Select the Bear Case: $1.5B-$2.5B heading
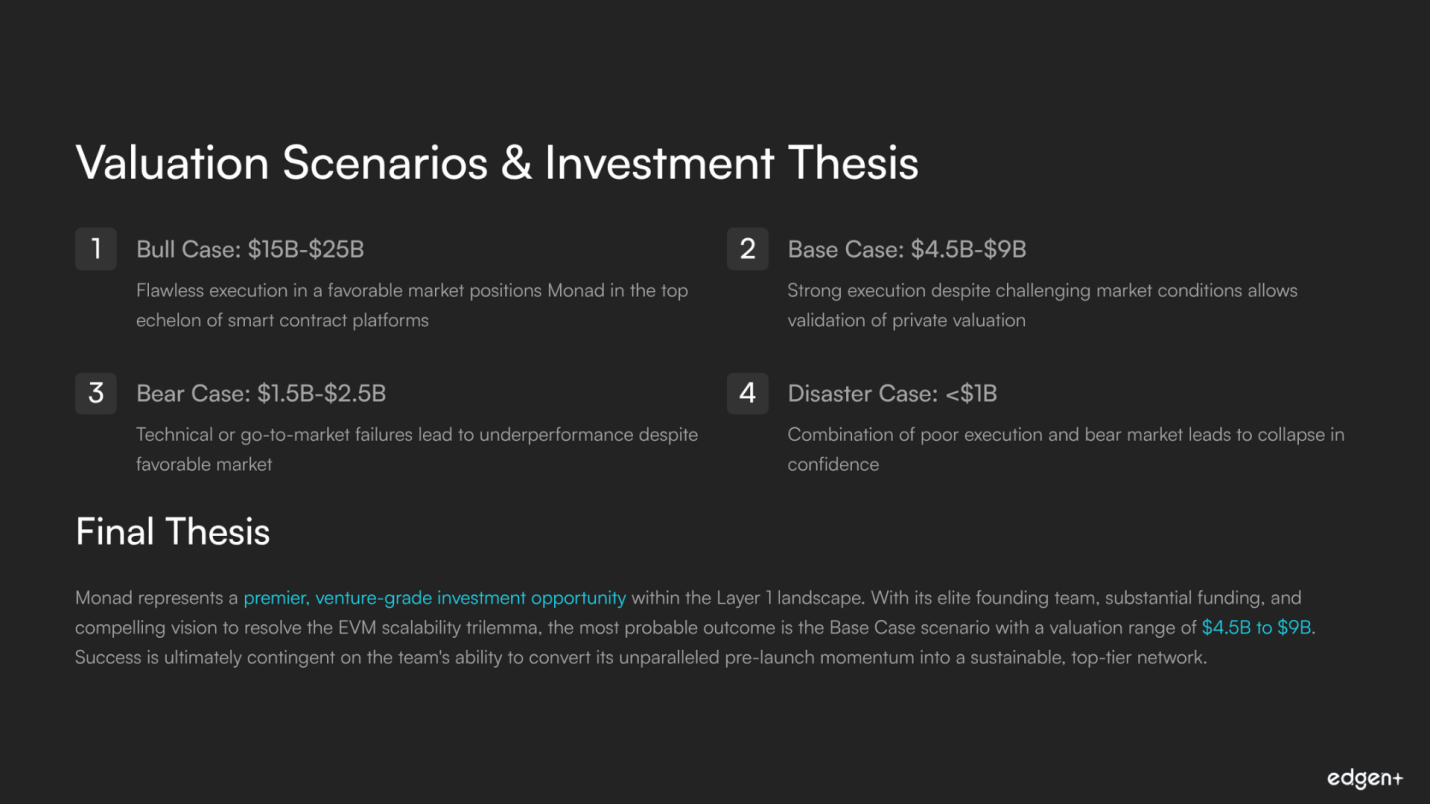 pyautogui.click(x=261, y=393)
